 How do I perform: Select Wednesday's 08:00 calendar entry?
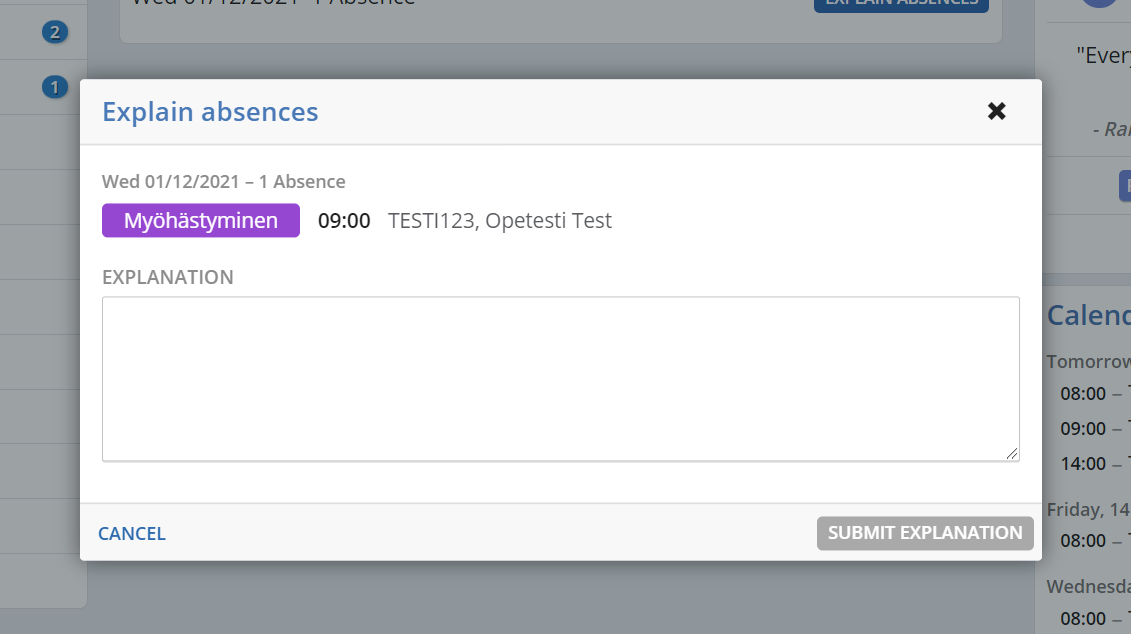click(x=1084, y=619)
